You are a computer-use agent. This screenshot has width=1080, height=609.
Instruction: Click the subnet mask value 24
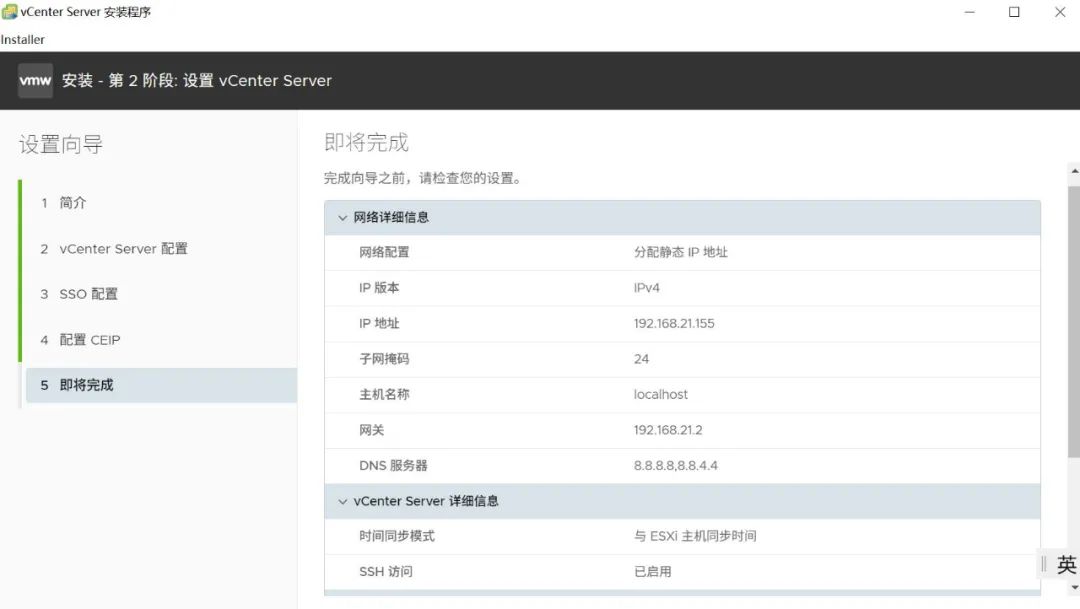pos(641,359)
